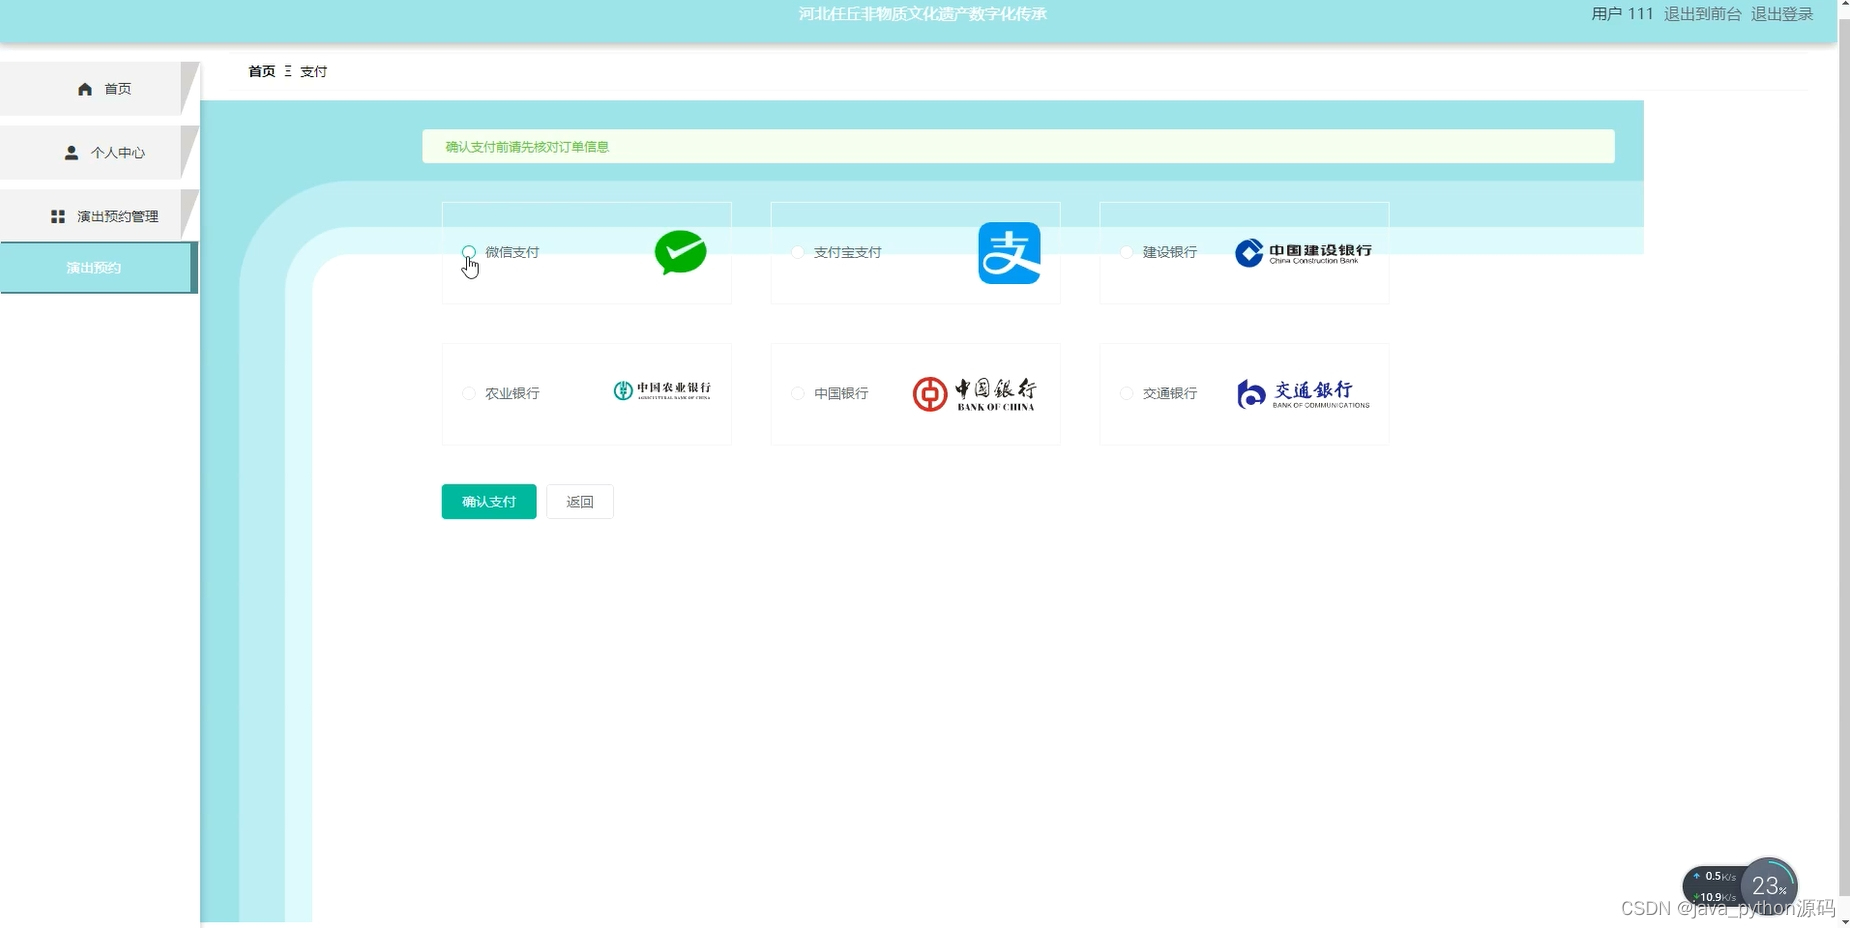Click the 建设银行 label text
This screenshot has width=1850, height=928.
click(x=1170, y=252)
